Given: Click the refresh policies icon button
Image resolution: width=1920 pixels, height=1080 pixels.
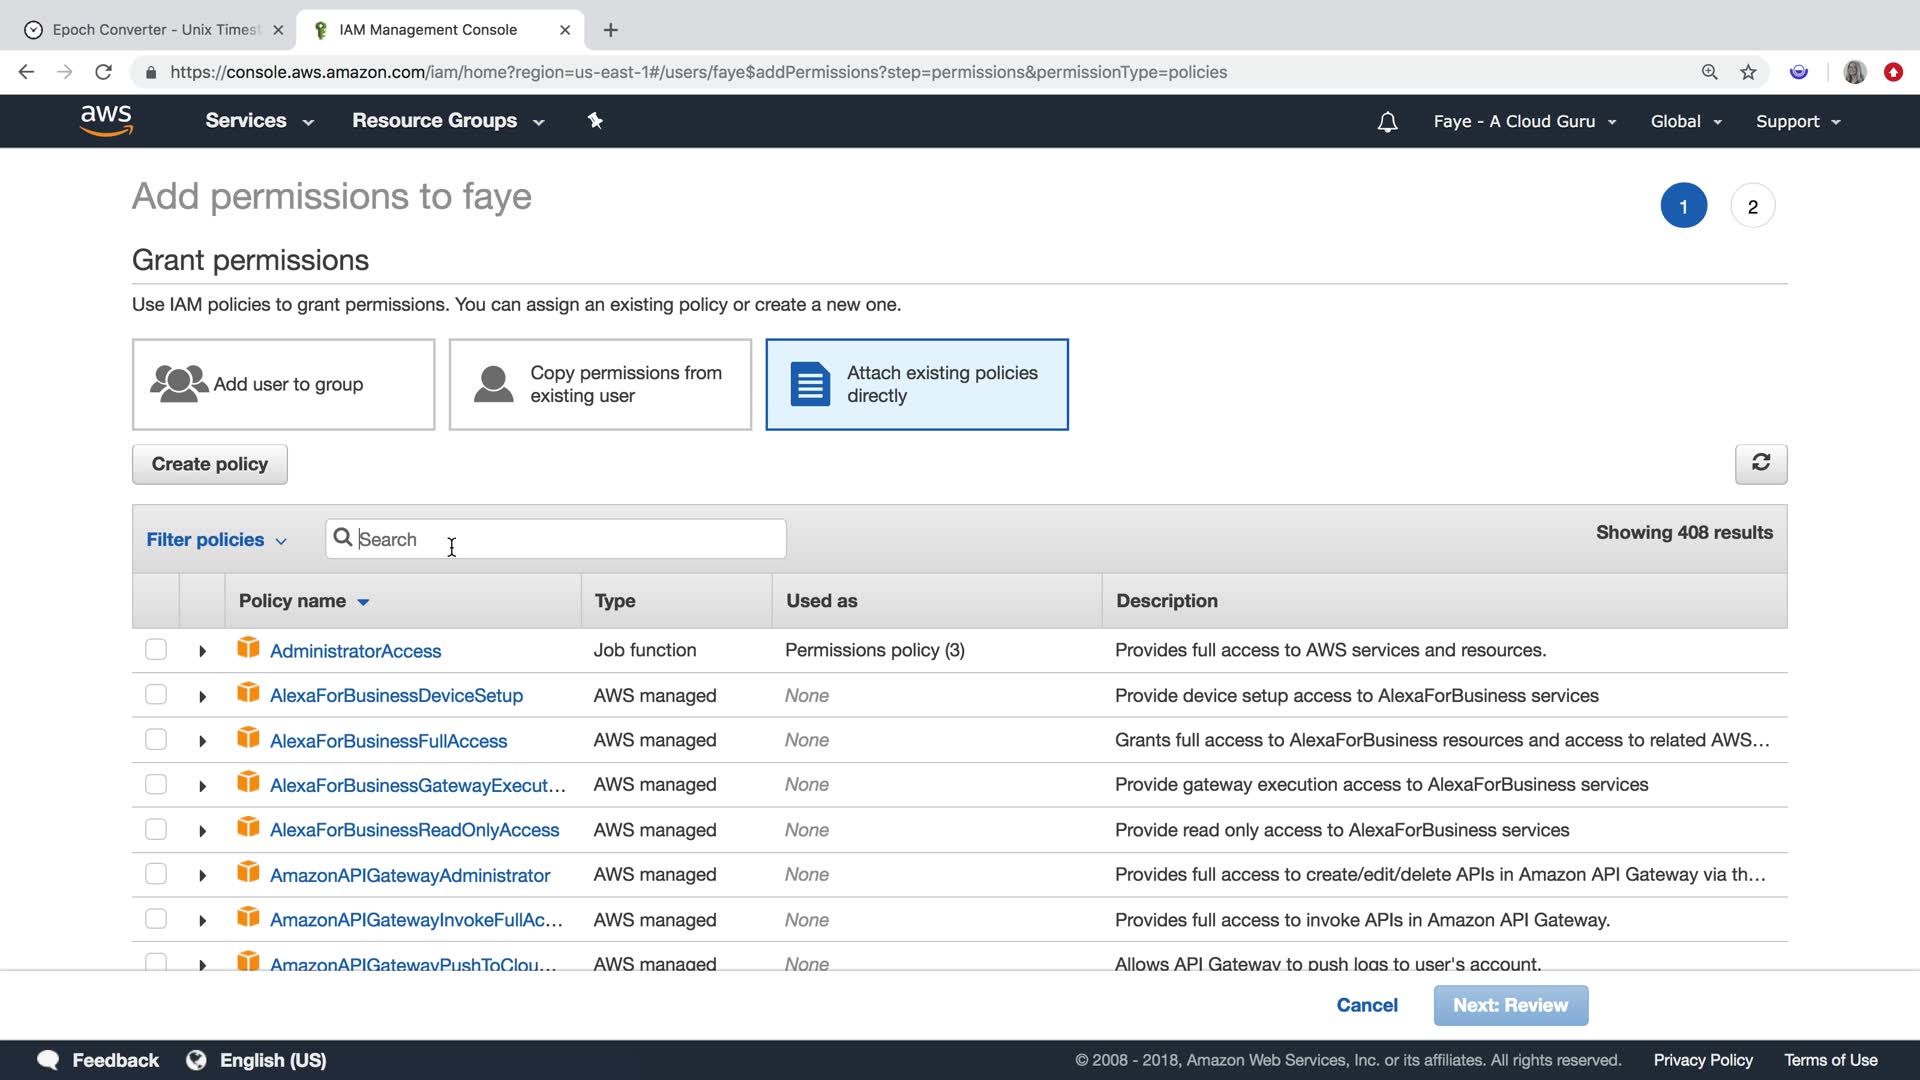Looking at the screenshot, I should [1760, 463].
